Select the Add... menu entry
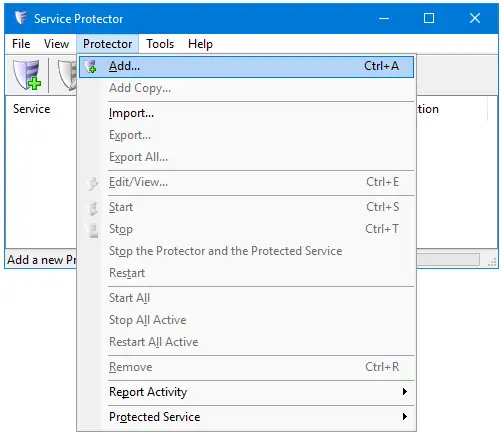The image size is (503, 437). pyautogui.click(x=247, y=67)
